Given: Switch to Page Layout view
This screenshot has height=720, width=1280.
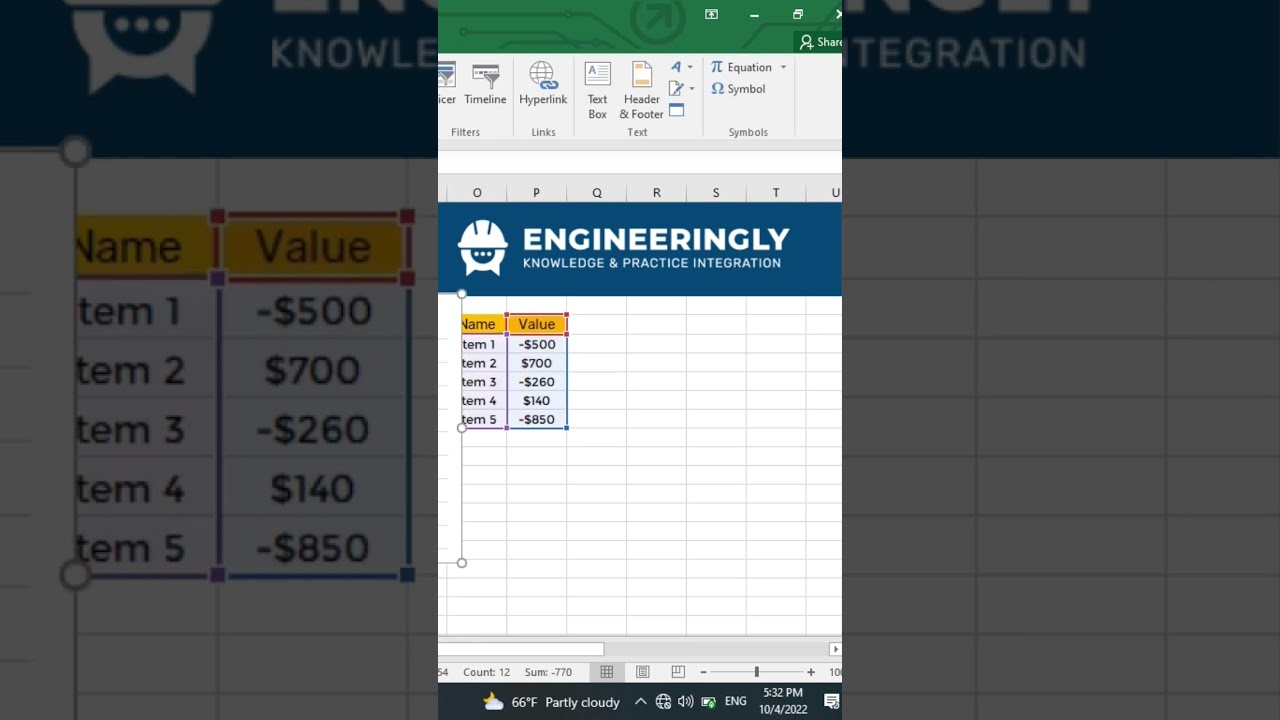Looking at the screenshot, I should tap(643, 672).
